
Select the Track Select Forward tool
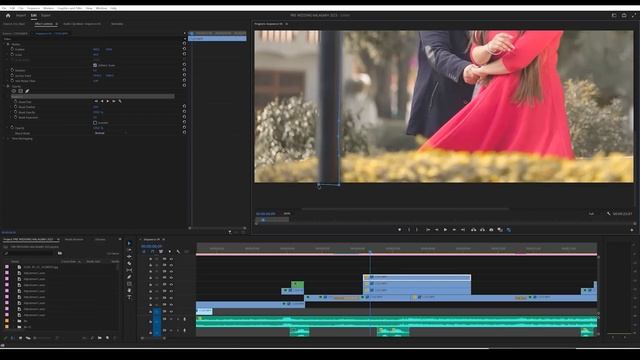[129, 250]
